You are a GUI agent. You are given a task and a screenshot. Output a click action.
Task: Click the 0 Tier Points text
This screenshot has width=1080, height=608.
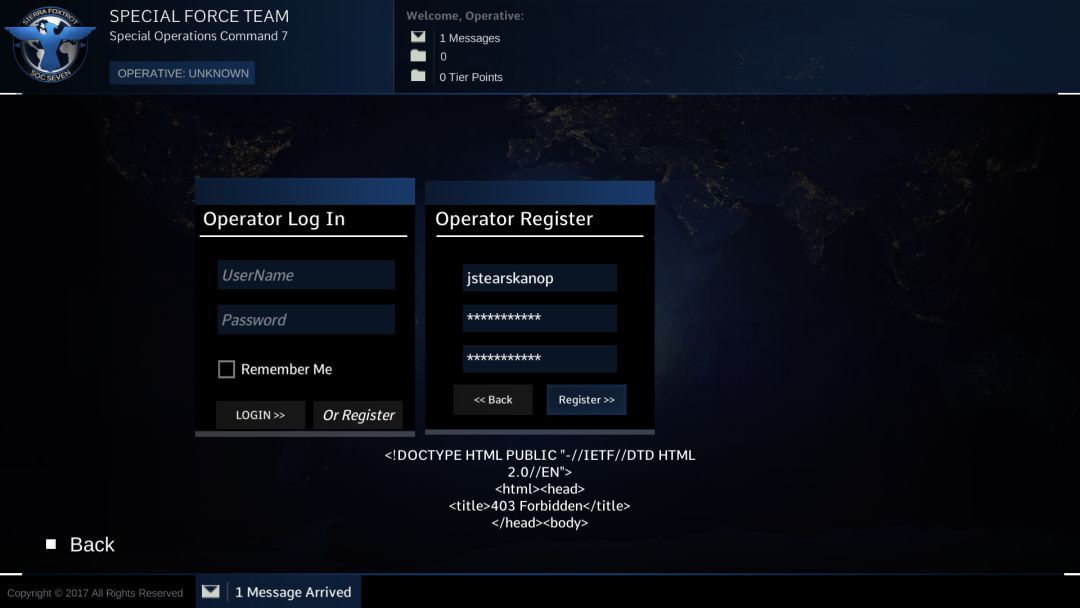click(x=471, y=77)
